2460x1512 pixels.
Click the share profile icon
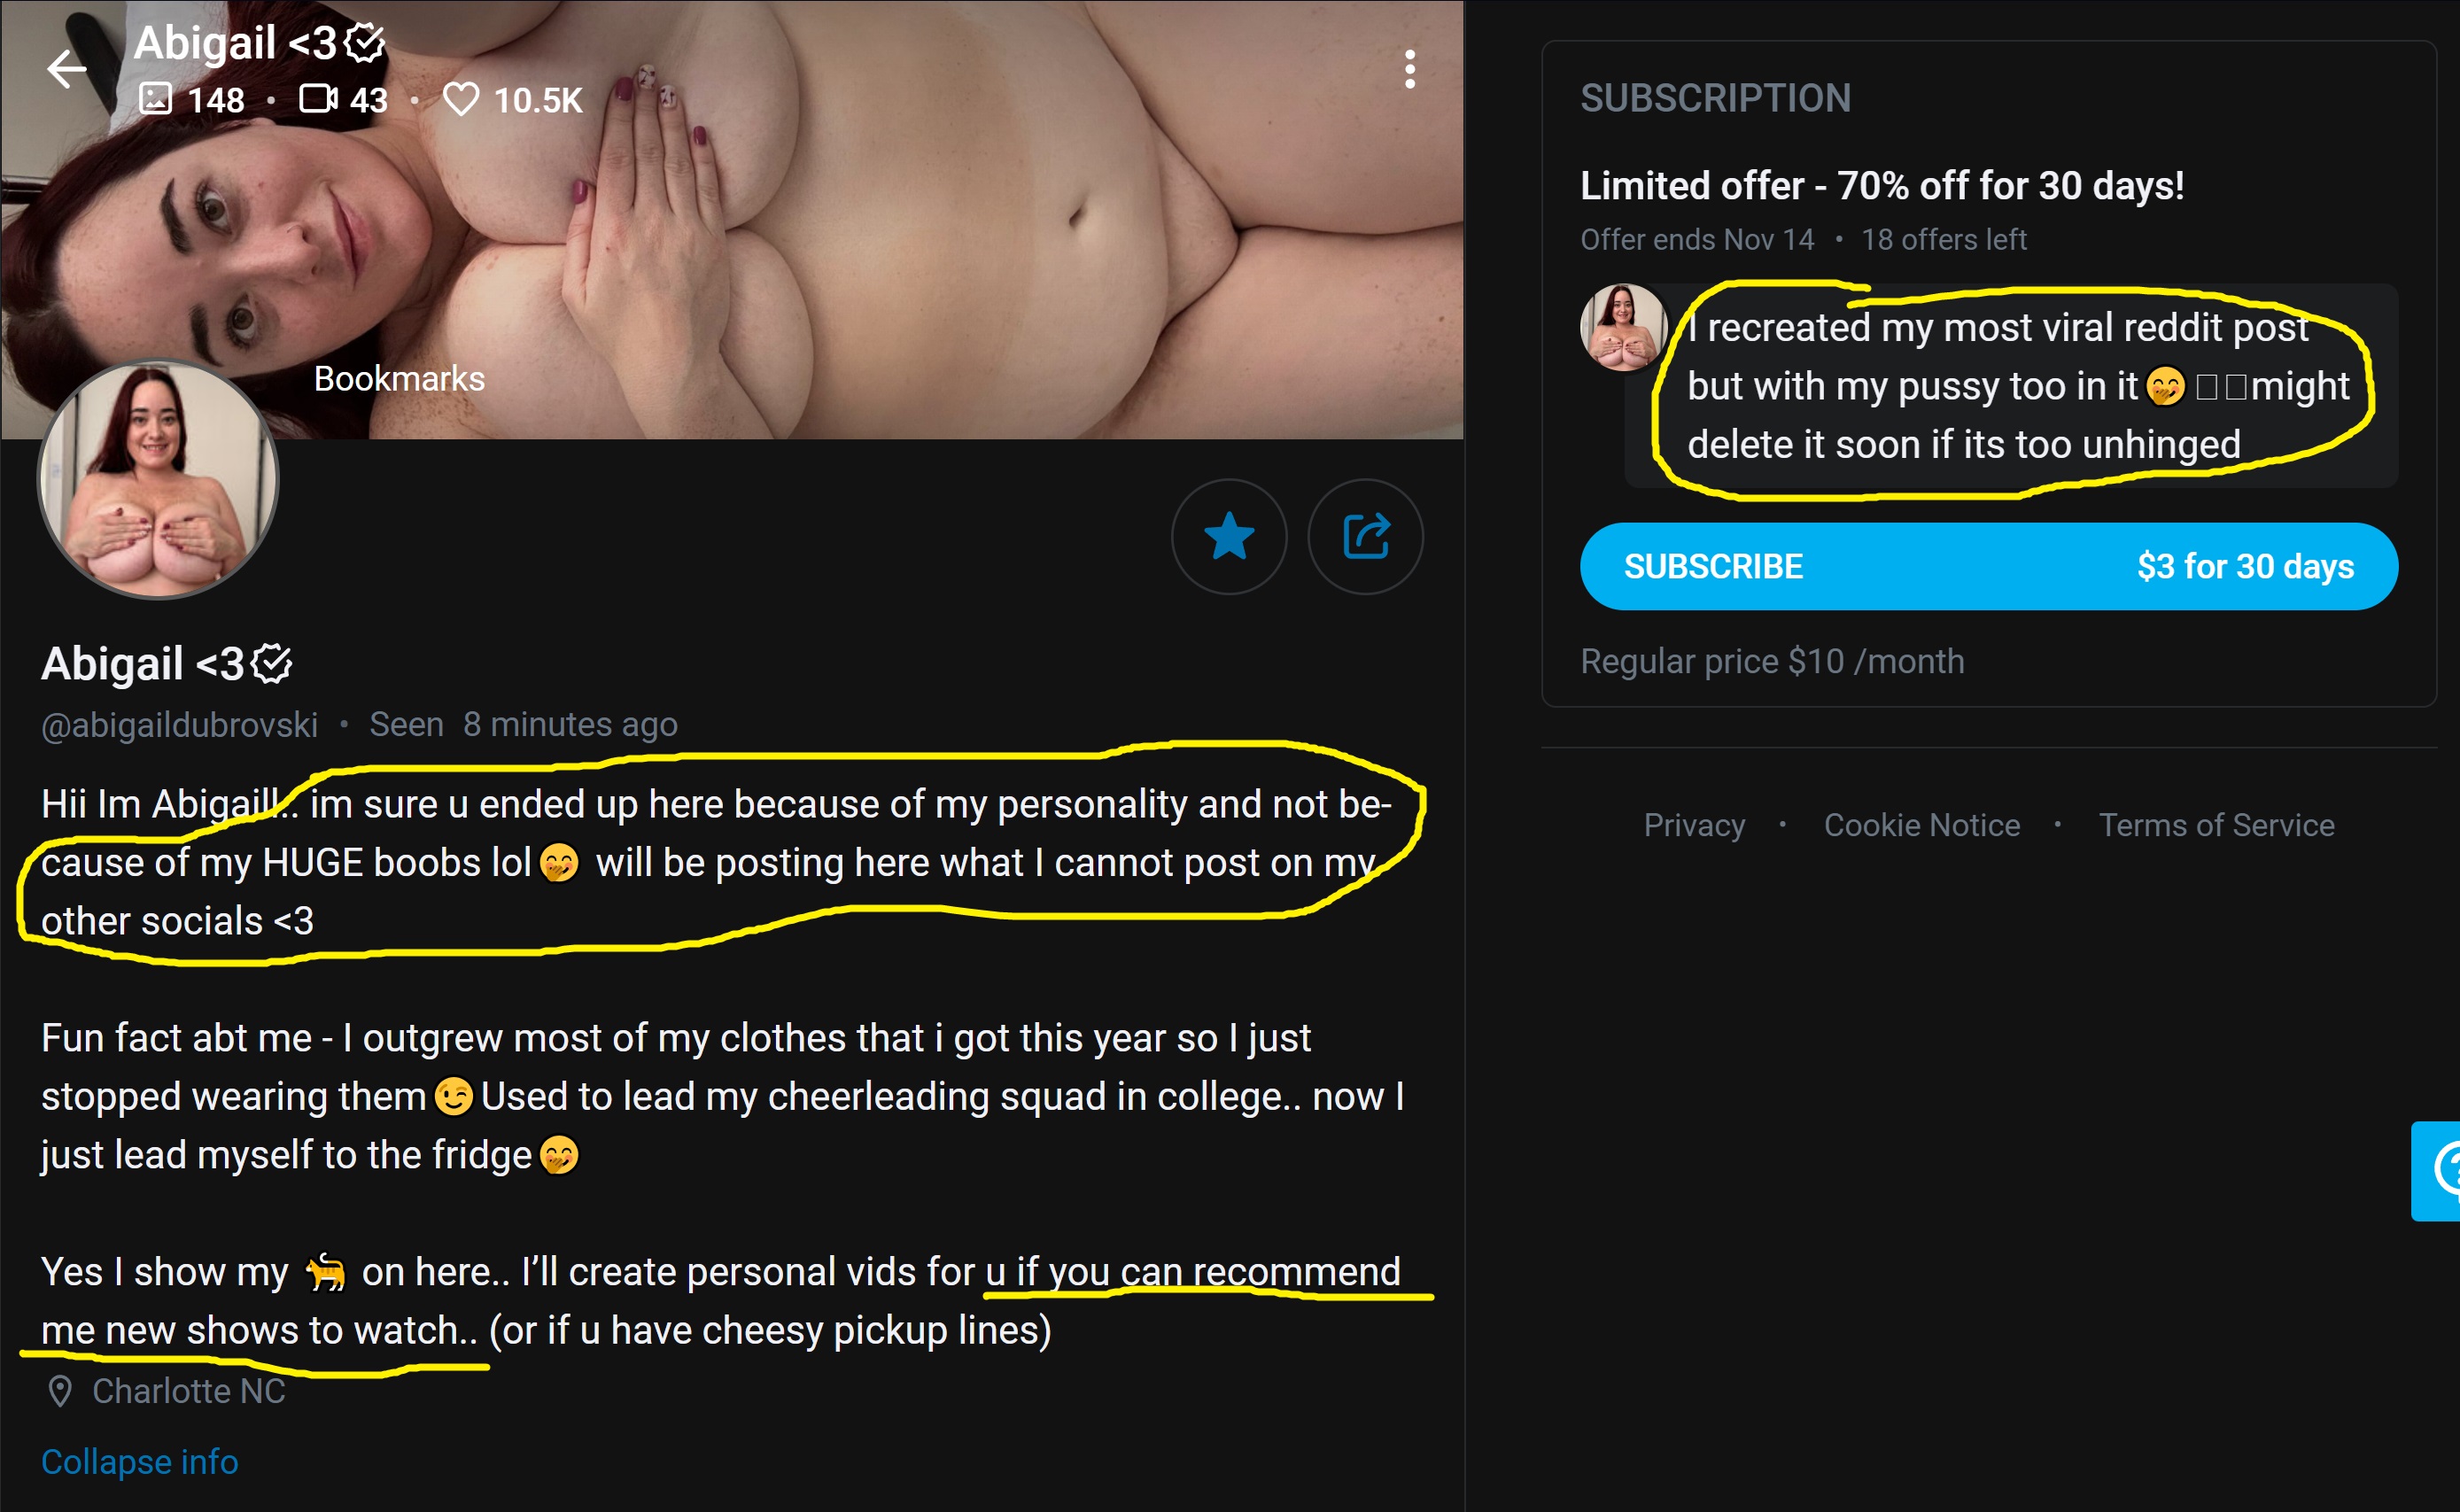point(1365,537)
